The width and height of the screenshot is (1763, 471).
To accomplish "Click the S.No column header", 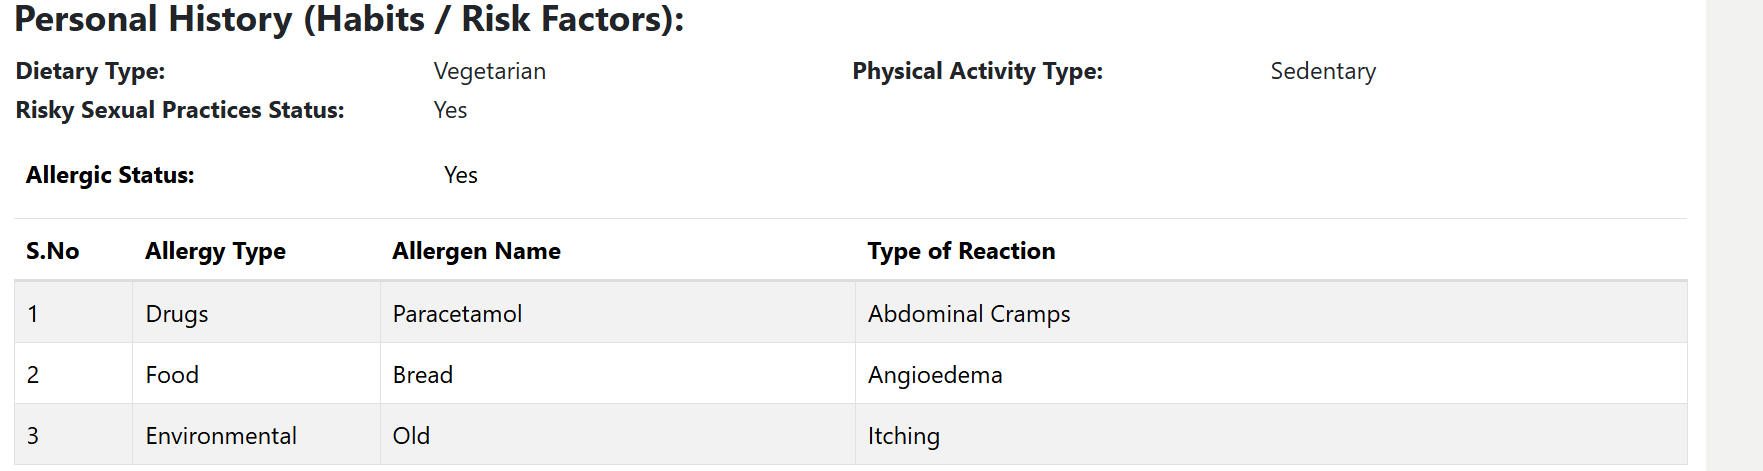I will 52,252.
